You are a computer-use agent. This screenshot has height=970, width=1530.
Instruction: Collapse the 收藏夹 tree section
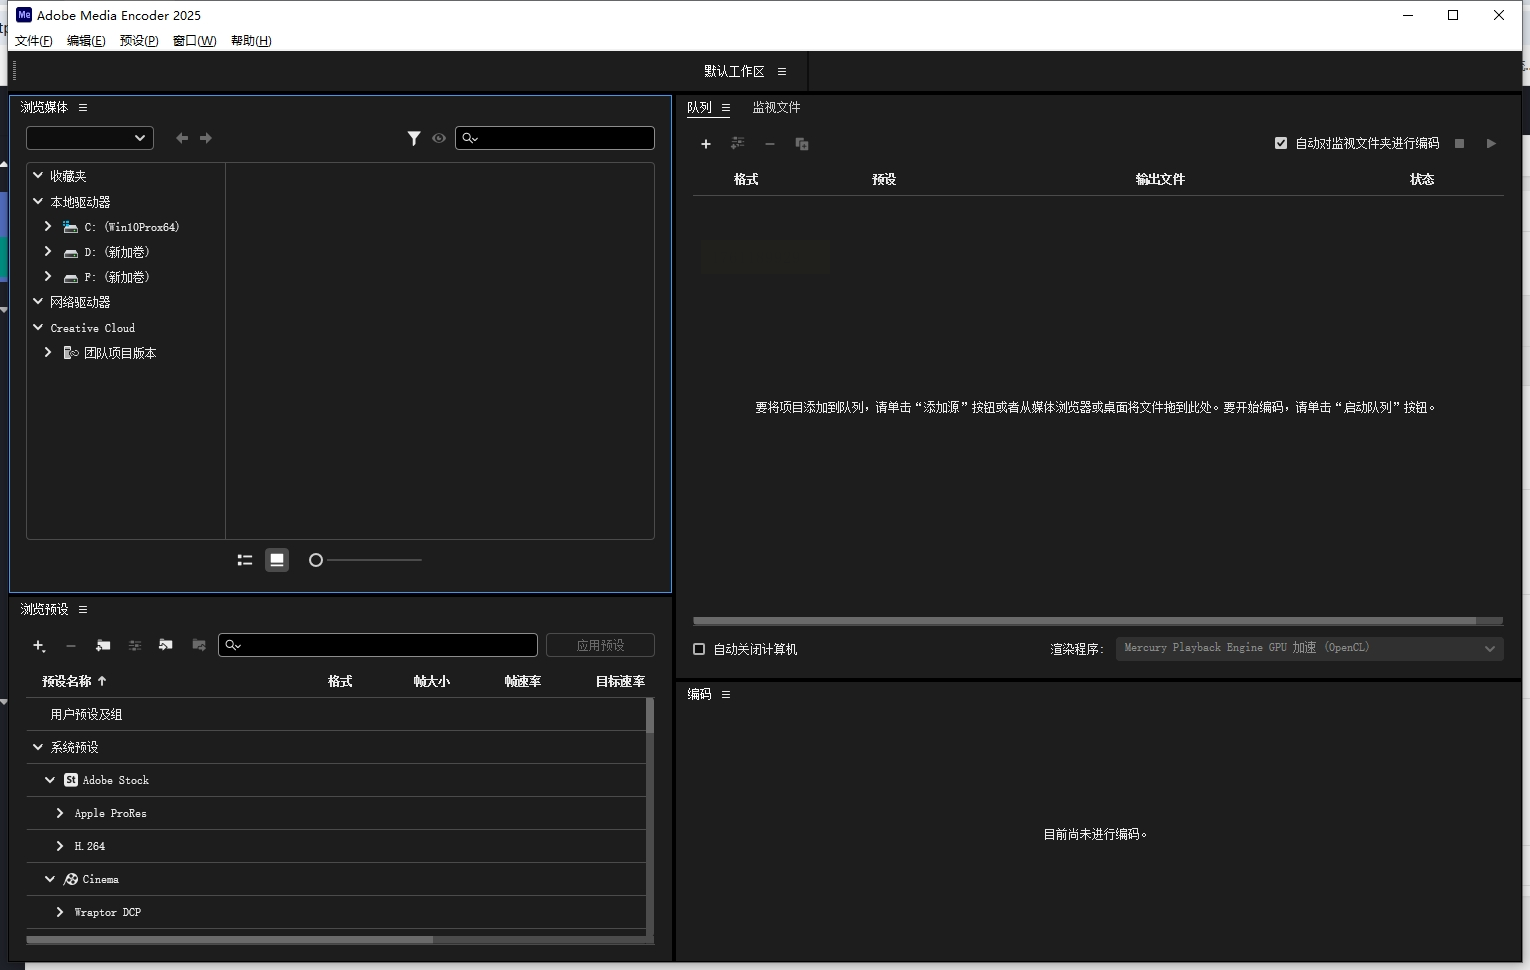38,175
